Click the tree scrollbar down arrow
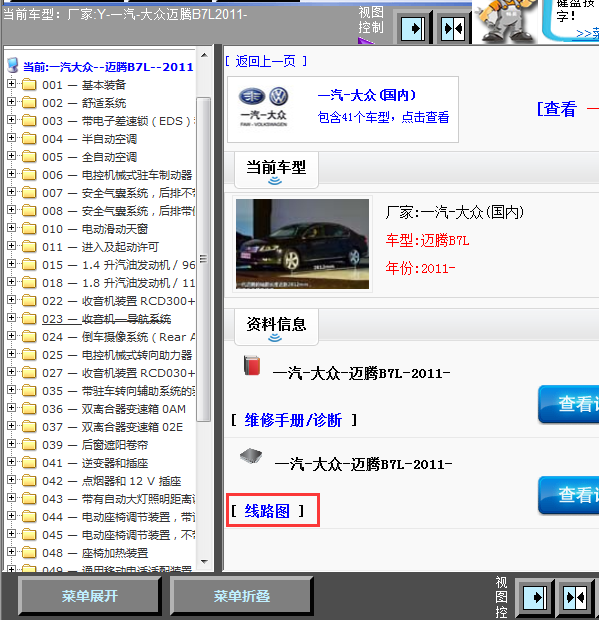 pyautogui.click(x=204, y=561)
